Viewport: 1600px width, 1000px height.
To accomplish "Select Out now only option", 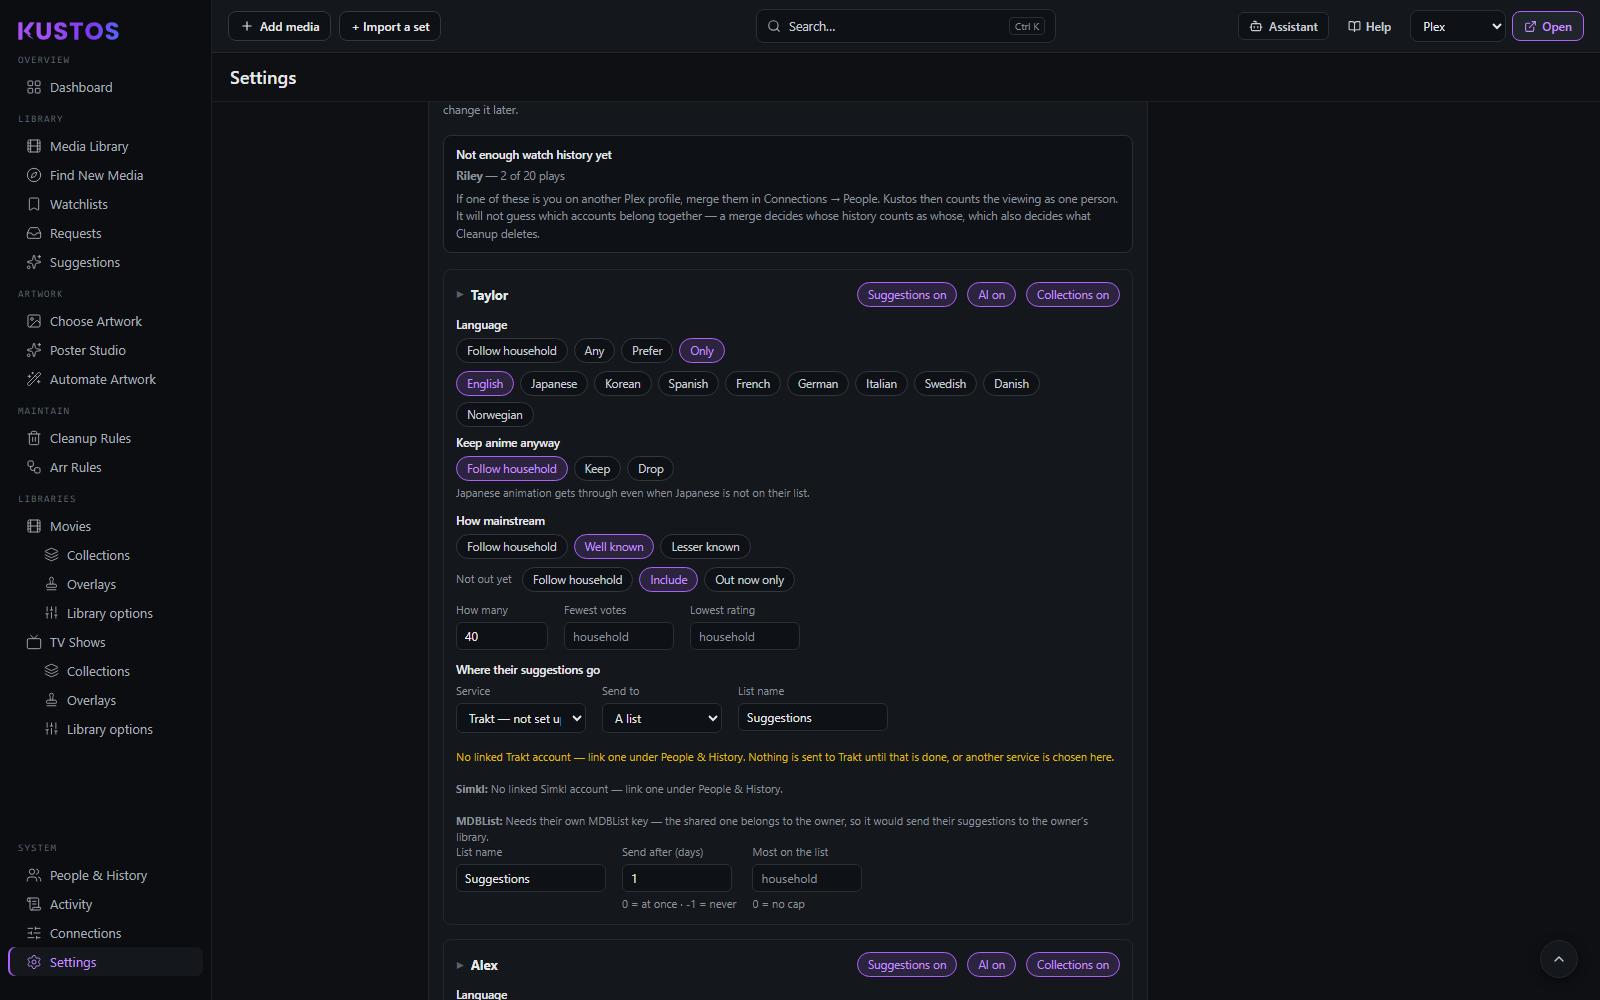I will click(749, 580).
